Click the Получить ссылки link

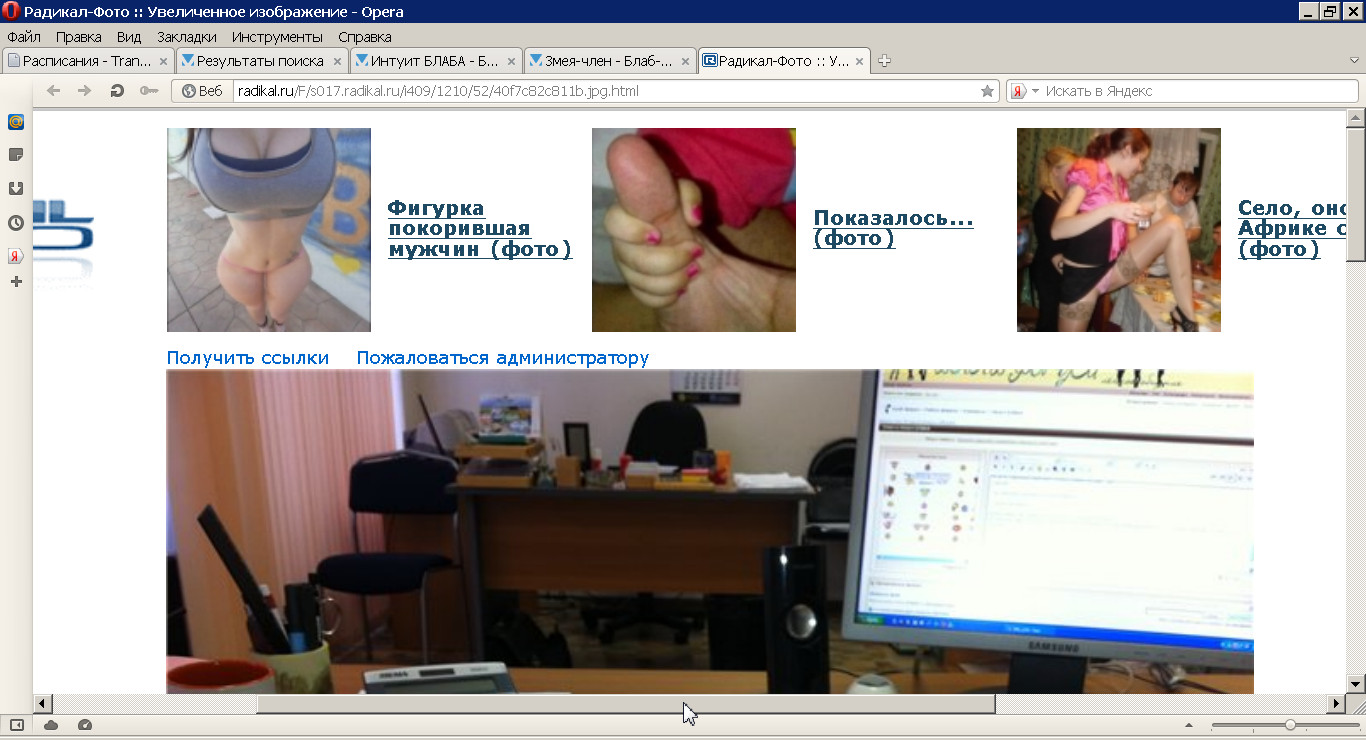click(247, 358)
